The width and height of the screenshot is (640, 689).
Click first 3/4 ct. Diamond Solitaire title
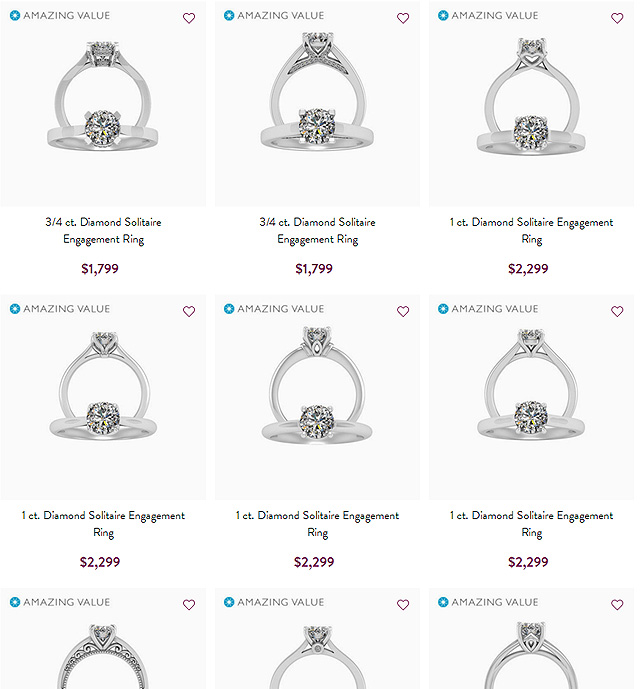click(x=103, y=231)
